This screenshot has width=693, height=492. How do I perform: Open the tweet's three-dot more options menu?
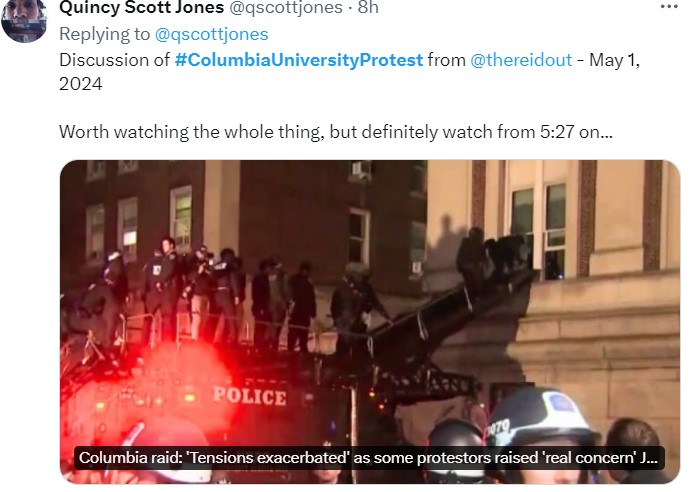(x=669, y=7)
